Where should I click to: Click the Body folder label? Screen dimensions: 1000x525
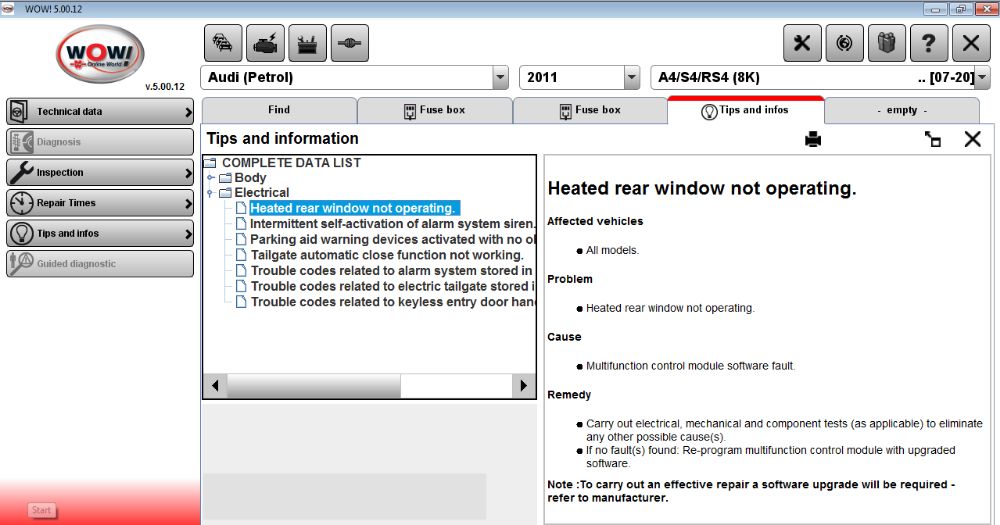point(250,178)
